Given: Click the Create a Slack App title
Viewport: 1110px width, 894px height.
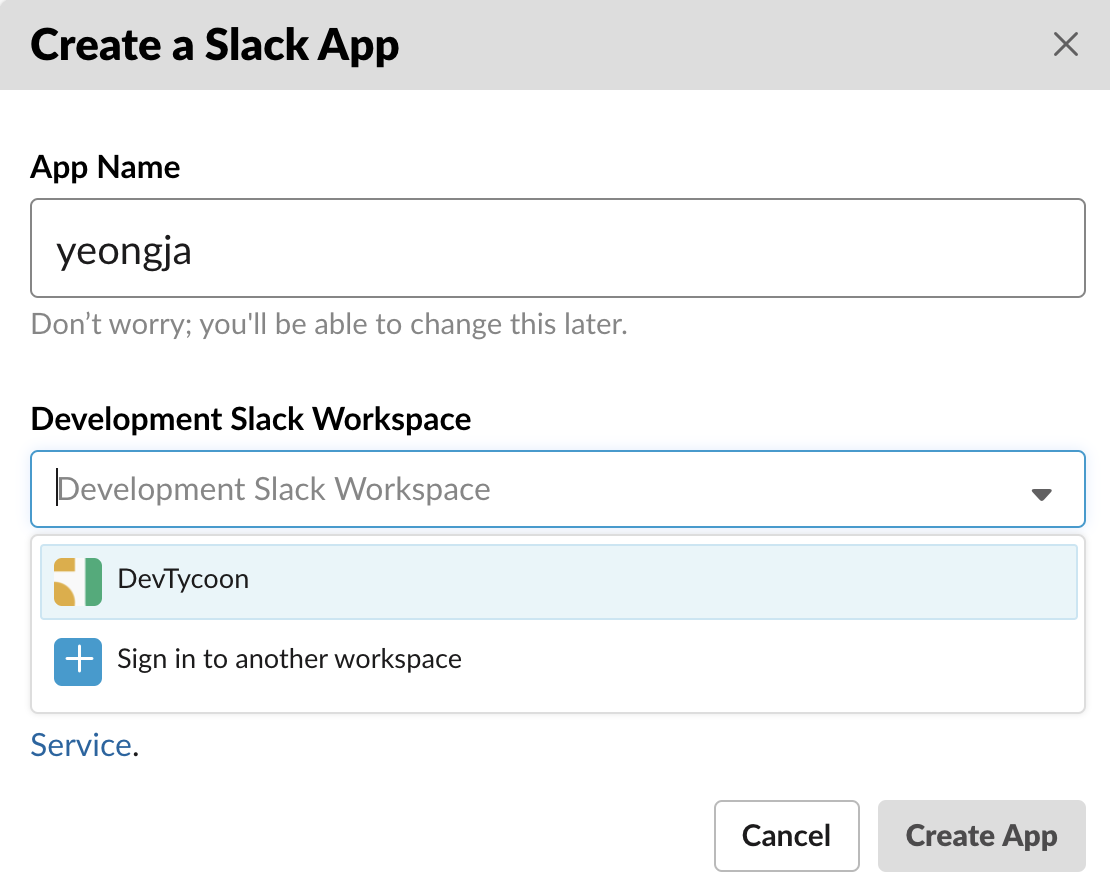Looking at the screenshot, I should [x=214, y=45].
